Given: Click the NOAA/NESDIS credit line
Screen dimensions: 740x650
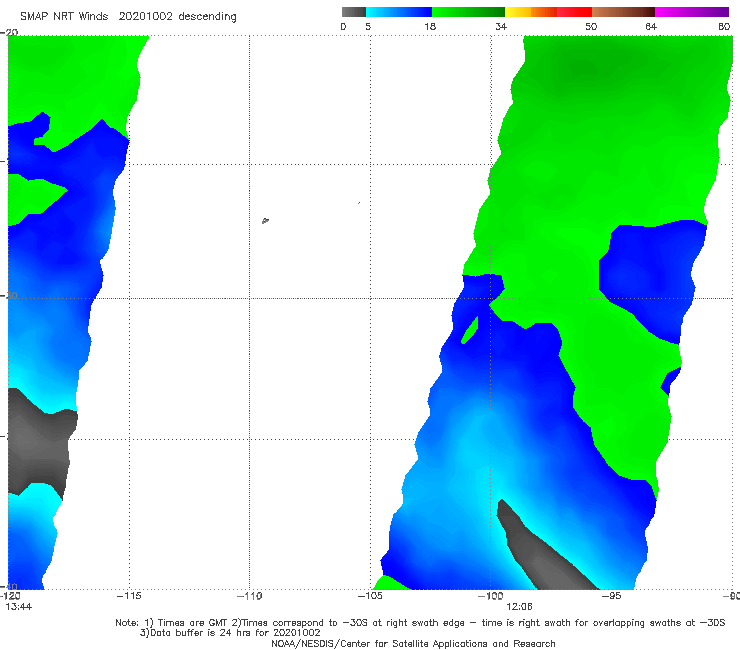Looking at the screenshot, I should (x=413, y=644).
